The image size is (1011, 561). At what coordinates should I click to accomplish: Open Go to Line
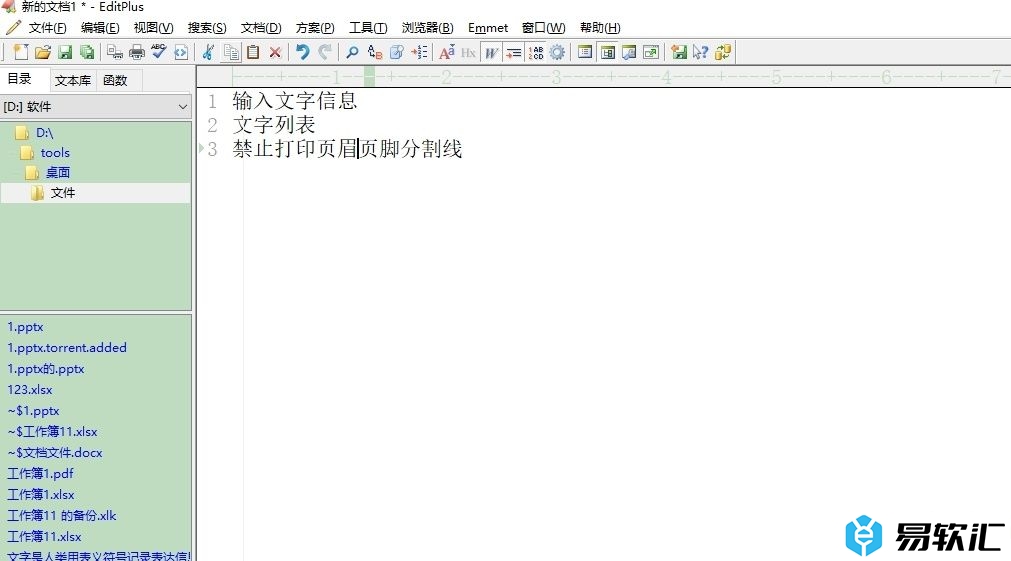tap(419, 52)
